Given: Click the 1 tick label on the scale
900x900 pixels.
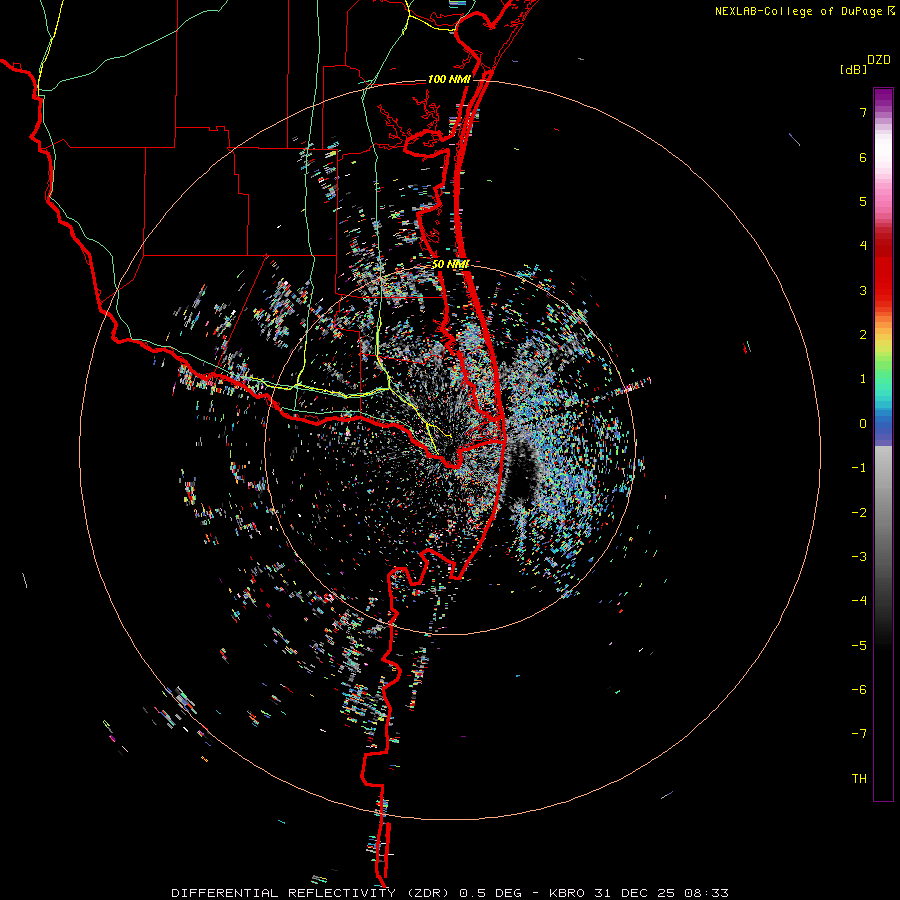Looking at the screenshot, I should point(863,379).
